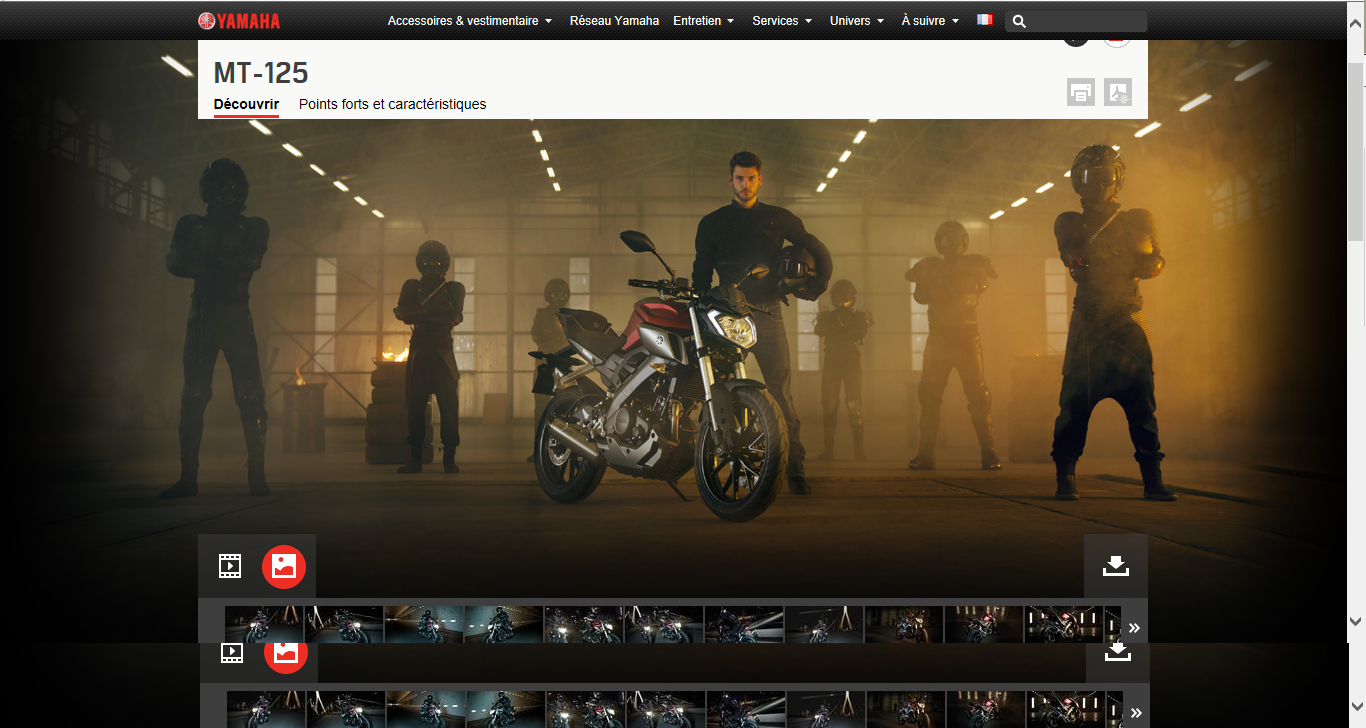
Task: Open fifth thumbnail in upper gallery strip
Action: (x=584, y=624)
